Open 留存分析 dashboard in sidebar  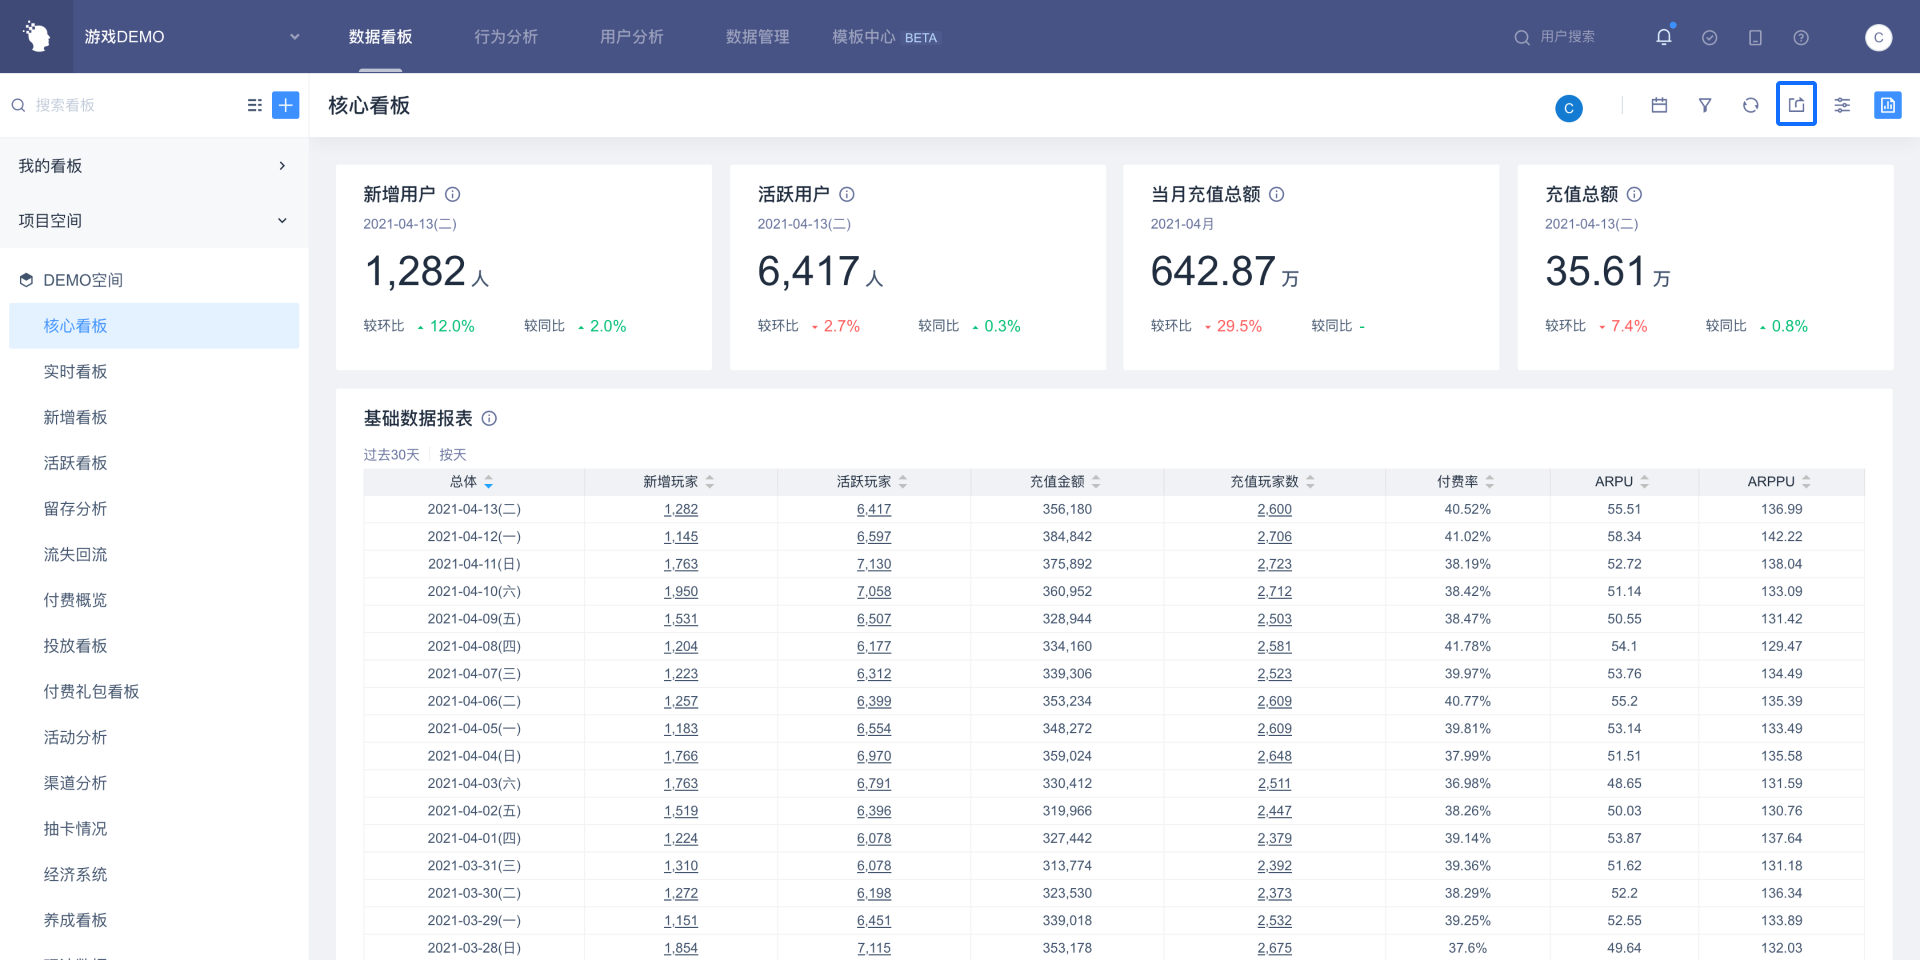75,509
